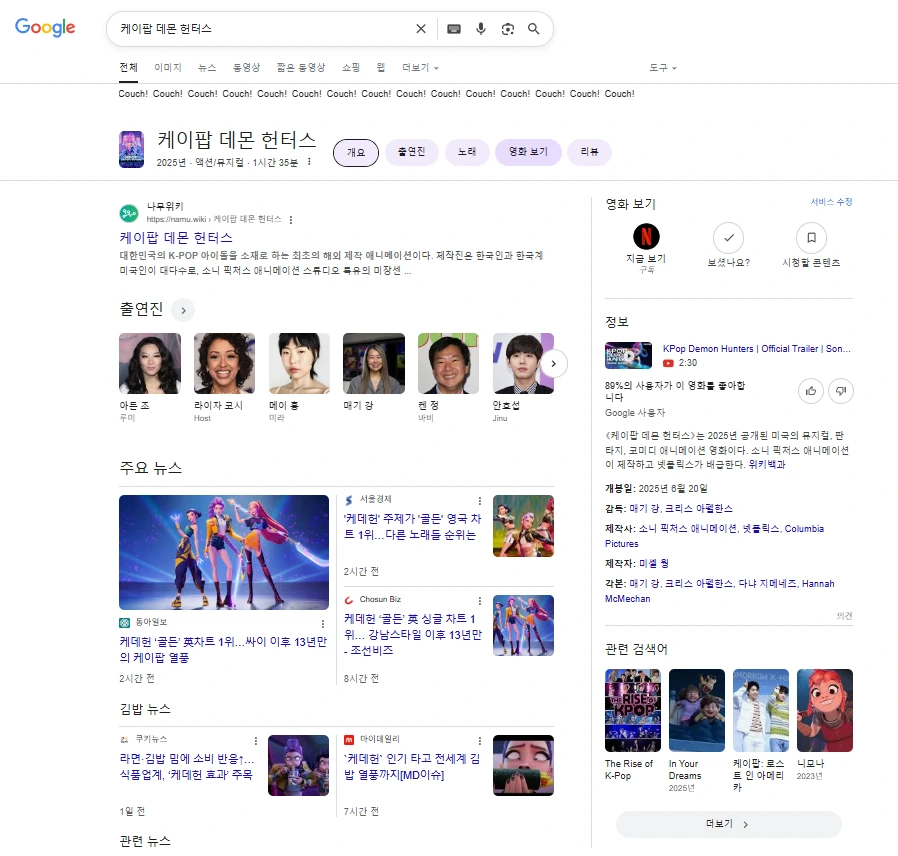
Task: Click the movie poster icon beside title
Action: click(x=131, y=149)
